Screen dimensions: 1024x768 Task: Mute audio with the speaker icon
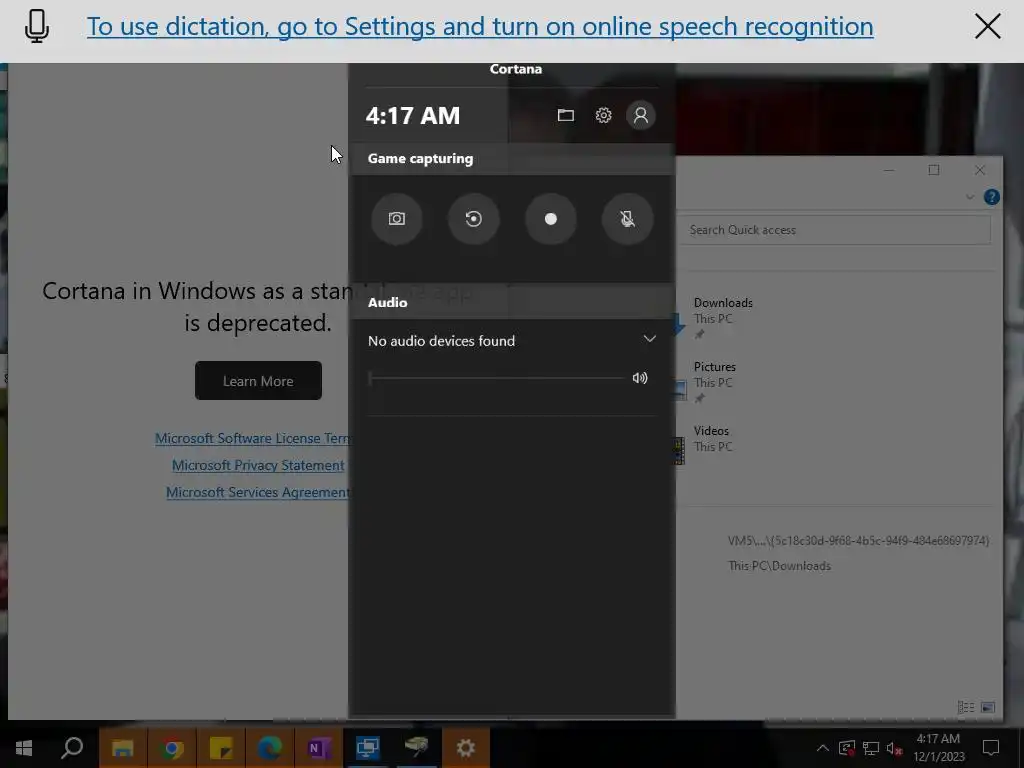coord(640,378)
